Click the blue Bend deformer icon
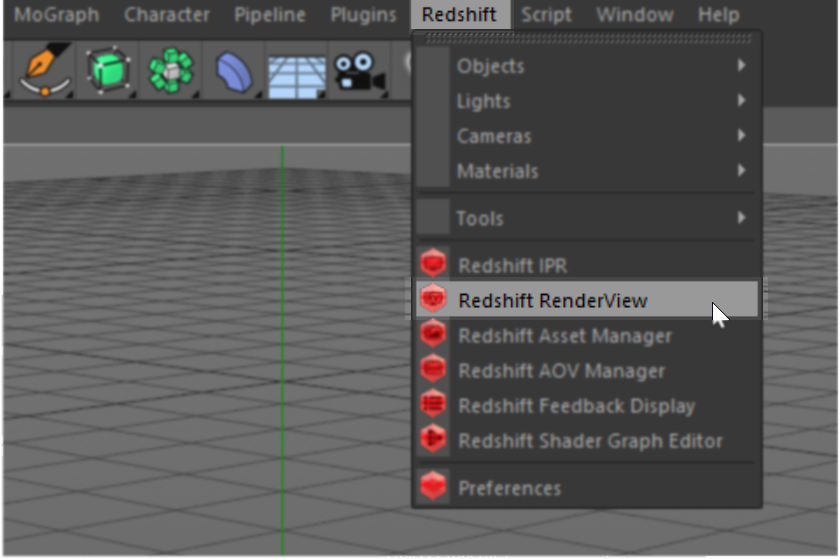 tap(234, 72)
